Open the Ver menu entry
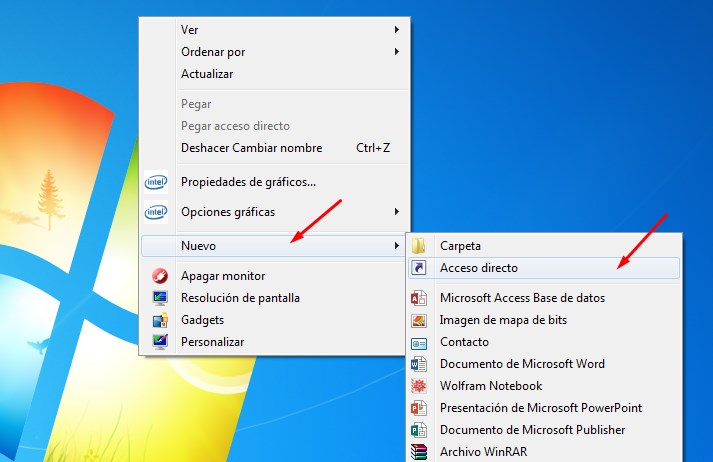 pos(274,30)
